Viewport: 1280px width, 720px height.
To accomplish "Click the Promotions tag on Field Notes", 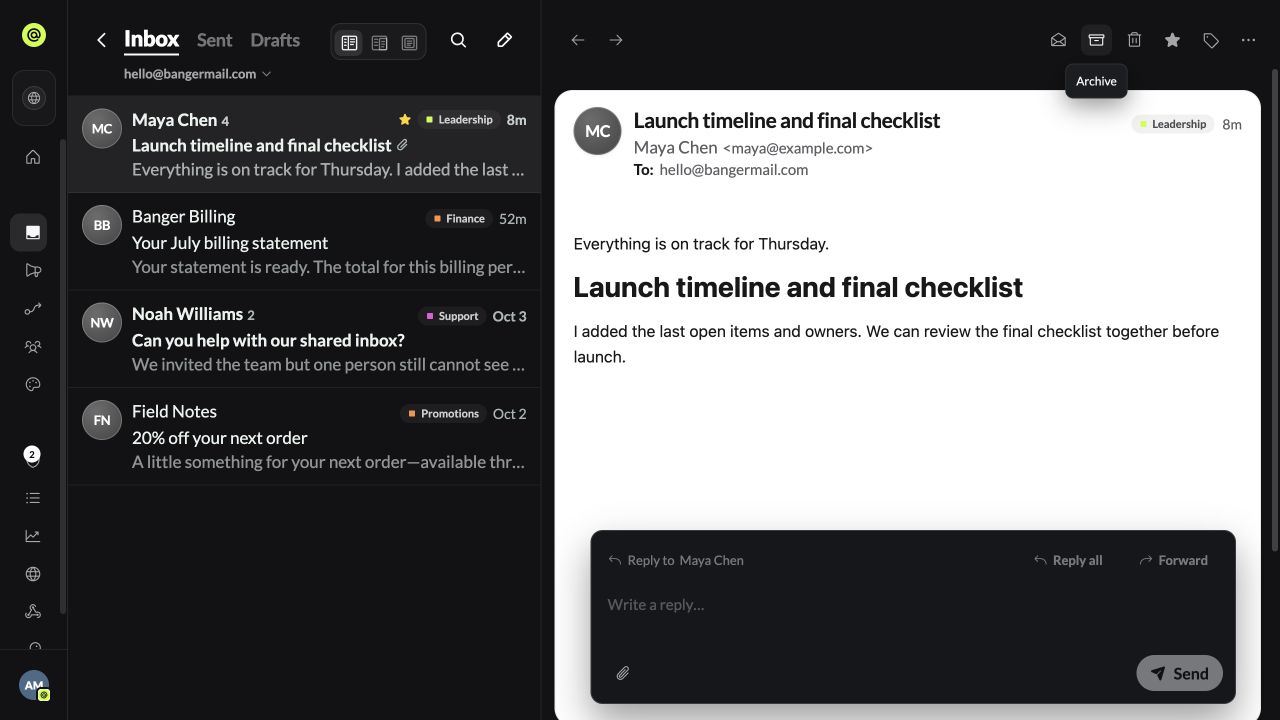I will [443, 413].
